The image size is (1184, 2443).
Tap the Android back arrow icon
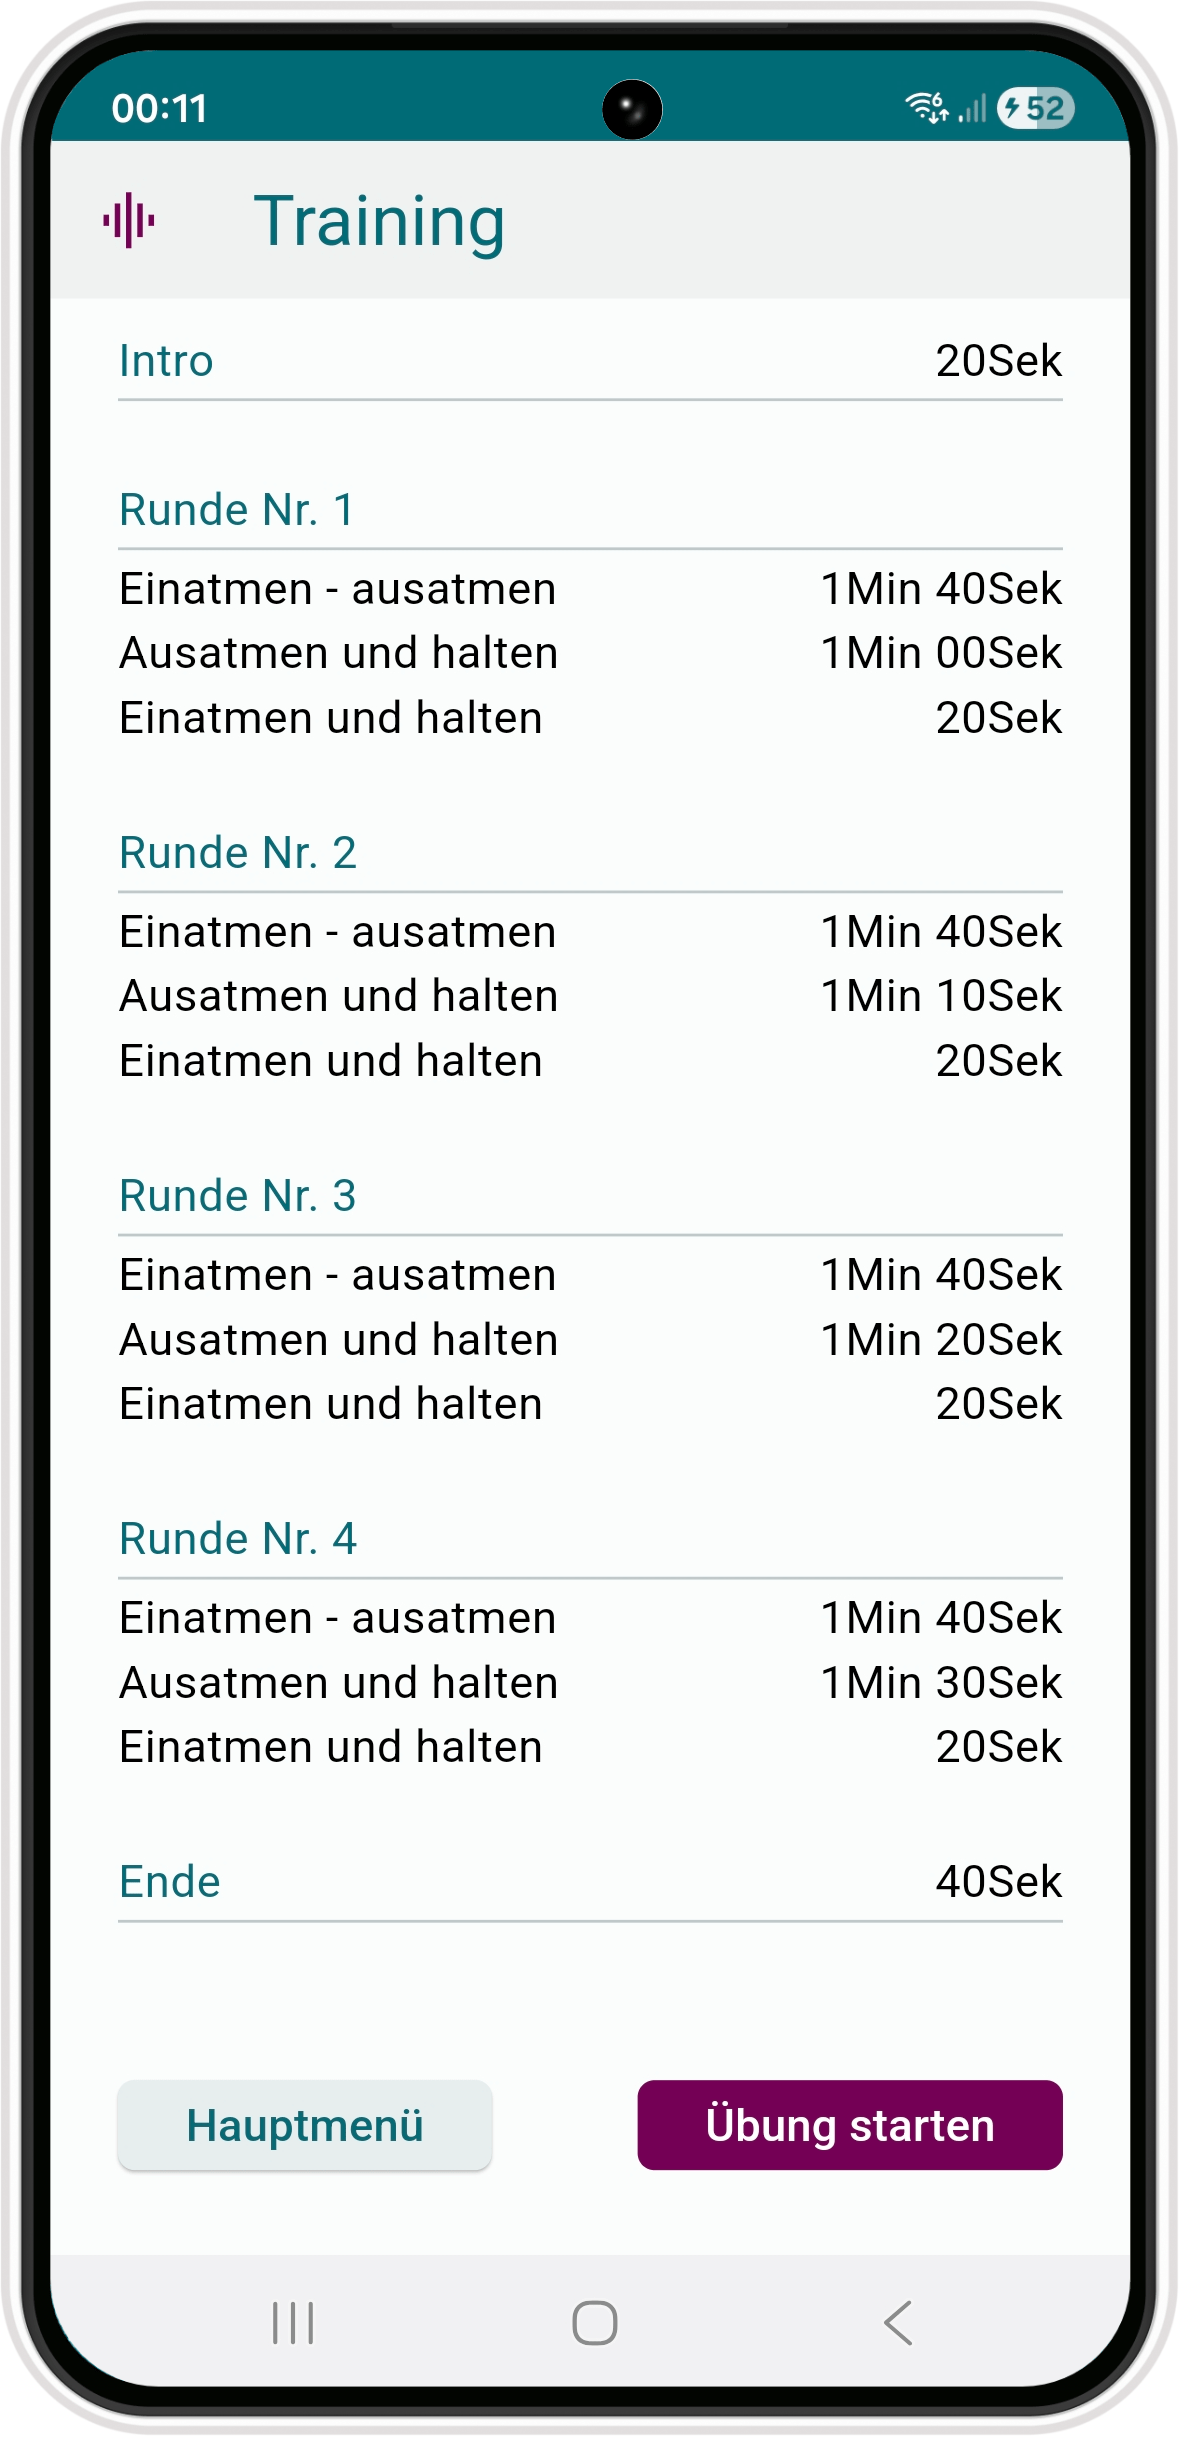coord(898,2322)
